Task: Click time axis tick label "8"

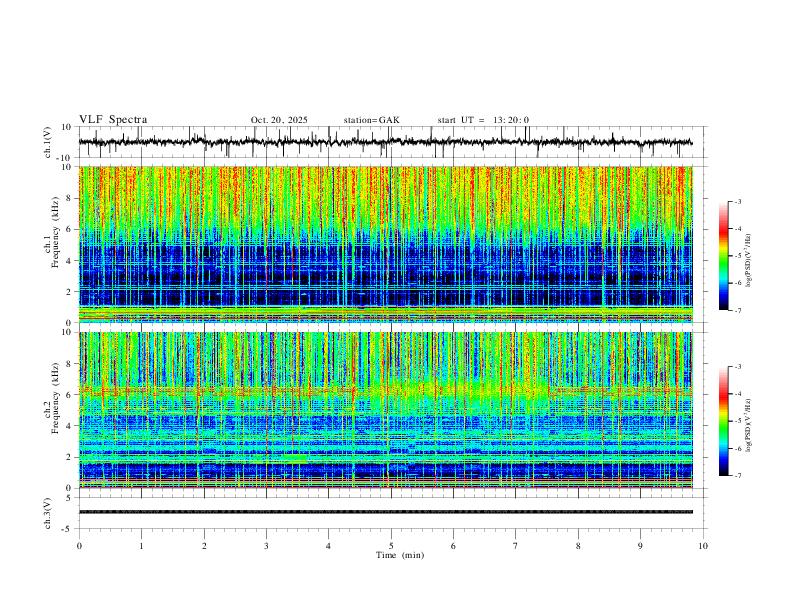Action: (578, 546)
